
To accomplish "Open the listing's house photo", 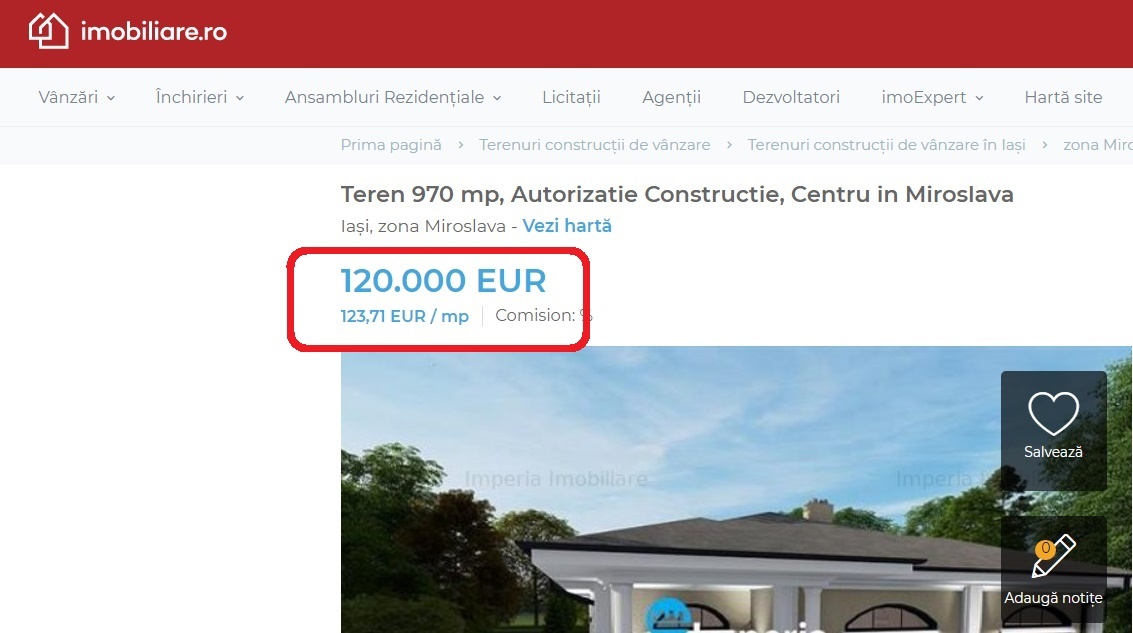I will pyautogui.click(x=736, y=489).
